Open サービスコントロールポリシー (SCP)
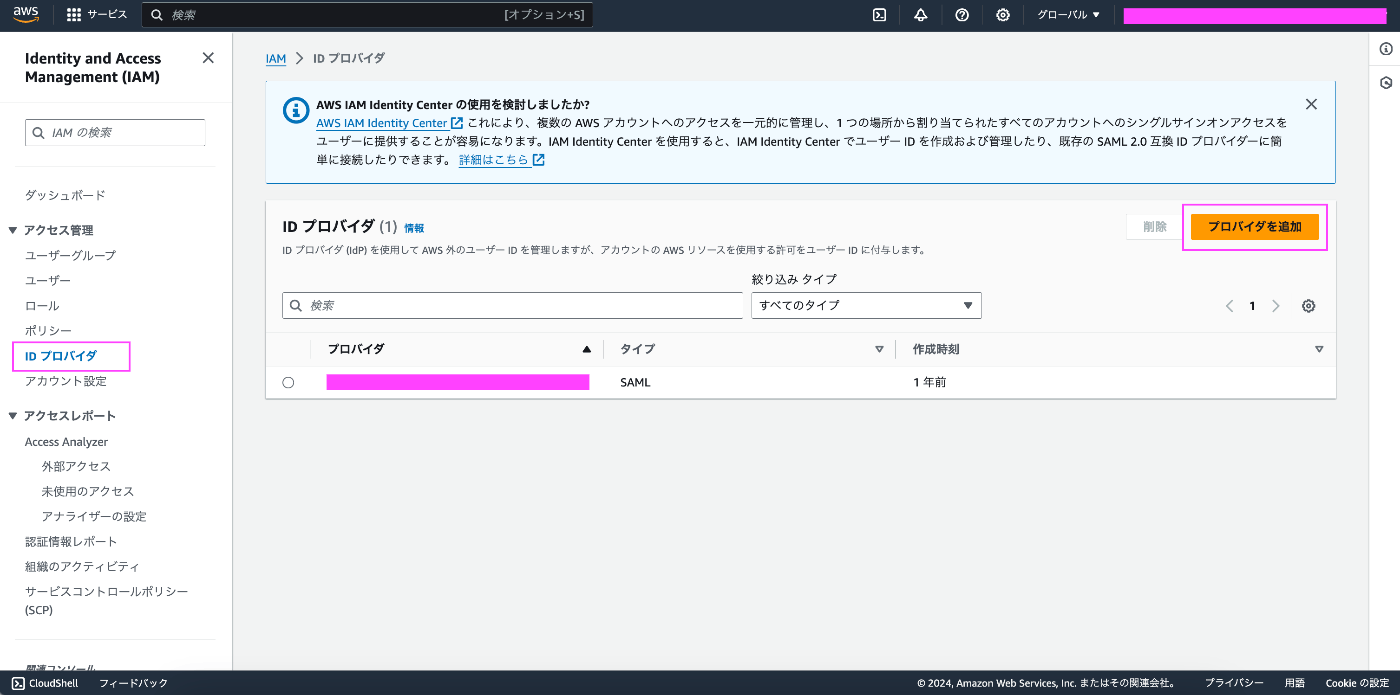 click(106, 600)
